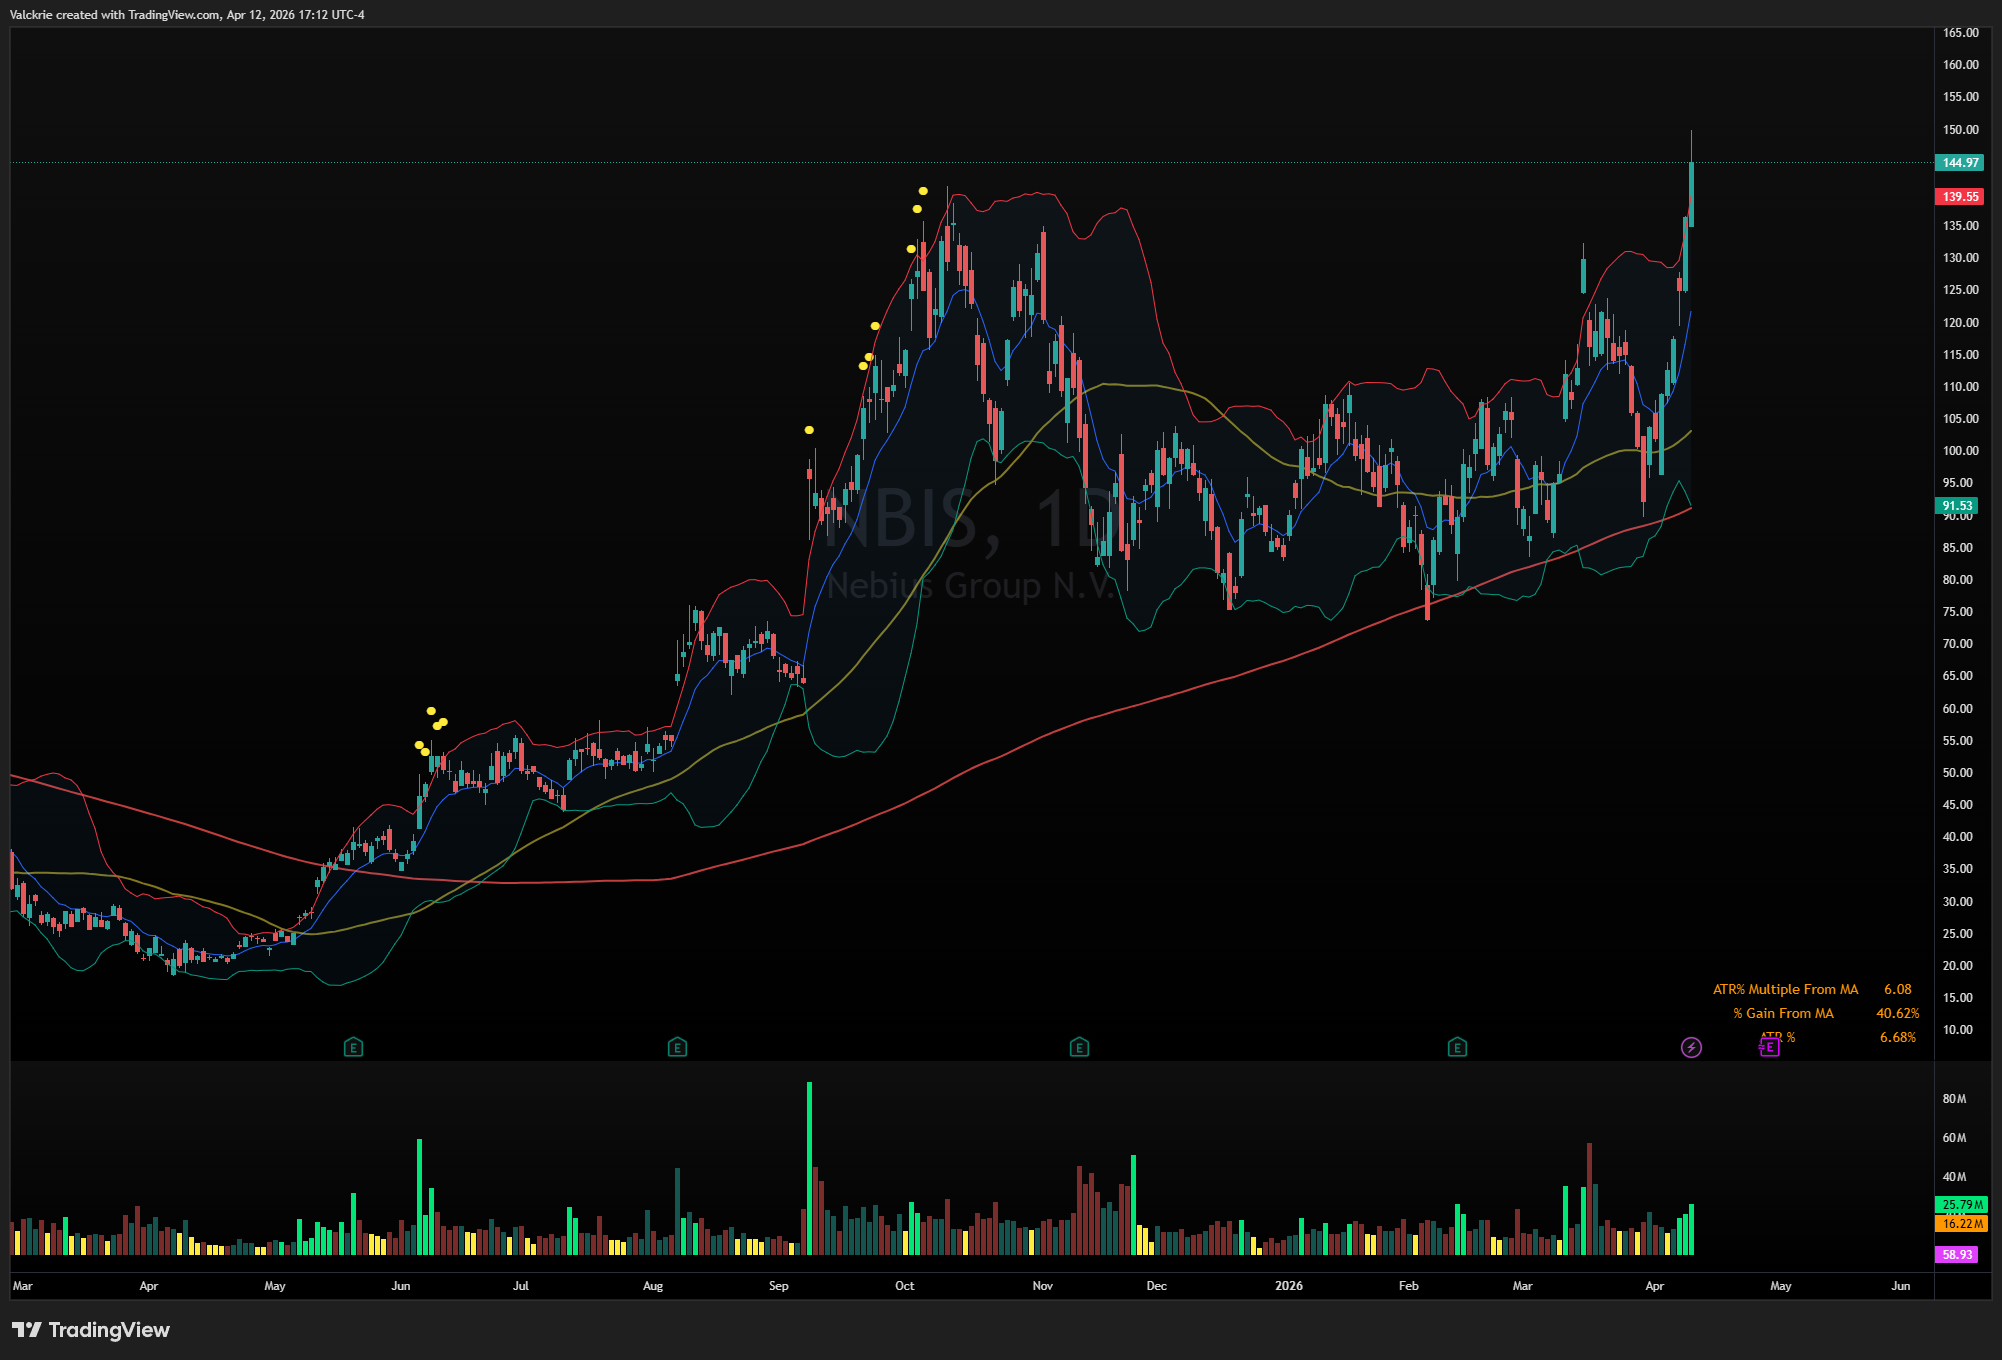Viewport: 2002px width, 1360px height.
Task: Click the magenta 58.93 axis label
Action: point(1957,1254)
